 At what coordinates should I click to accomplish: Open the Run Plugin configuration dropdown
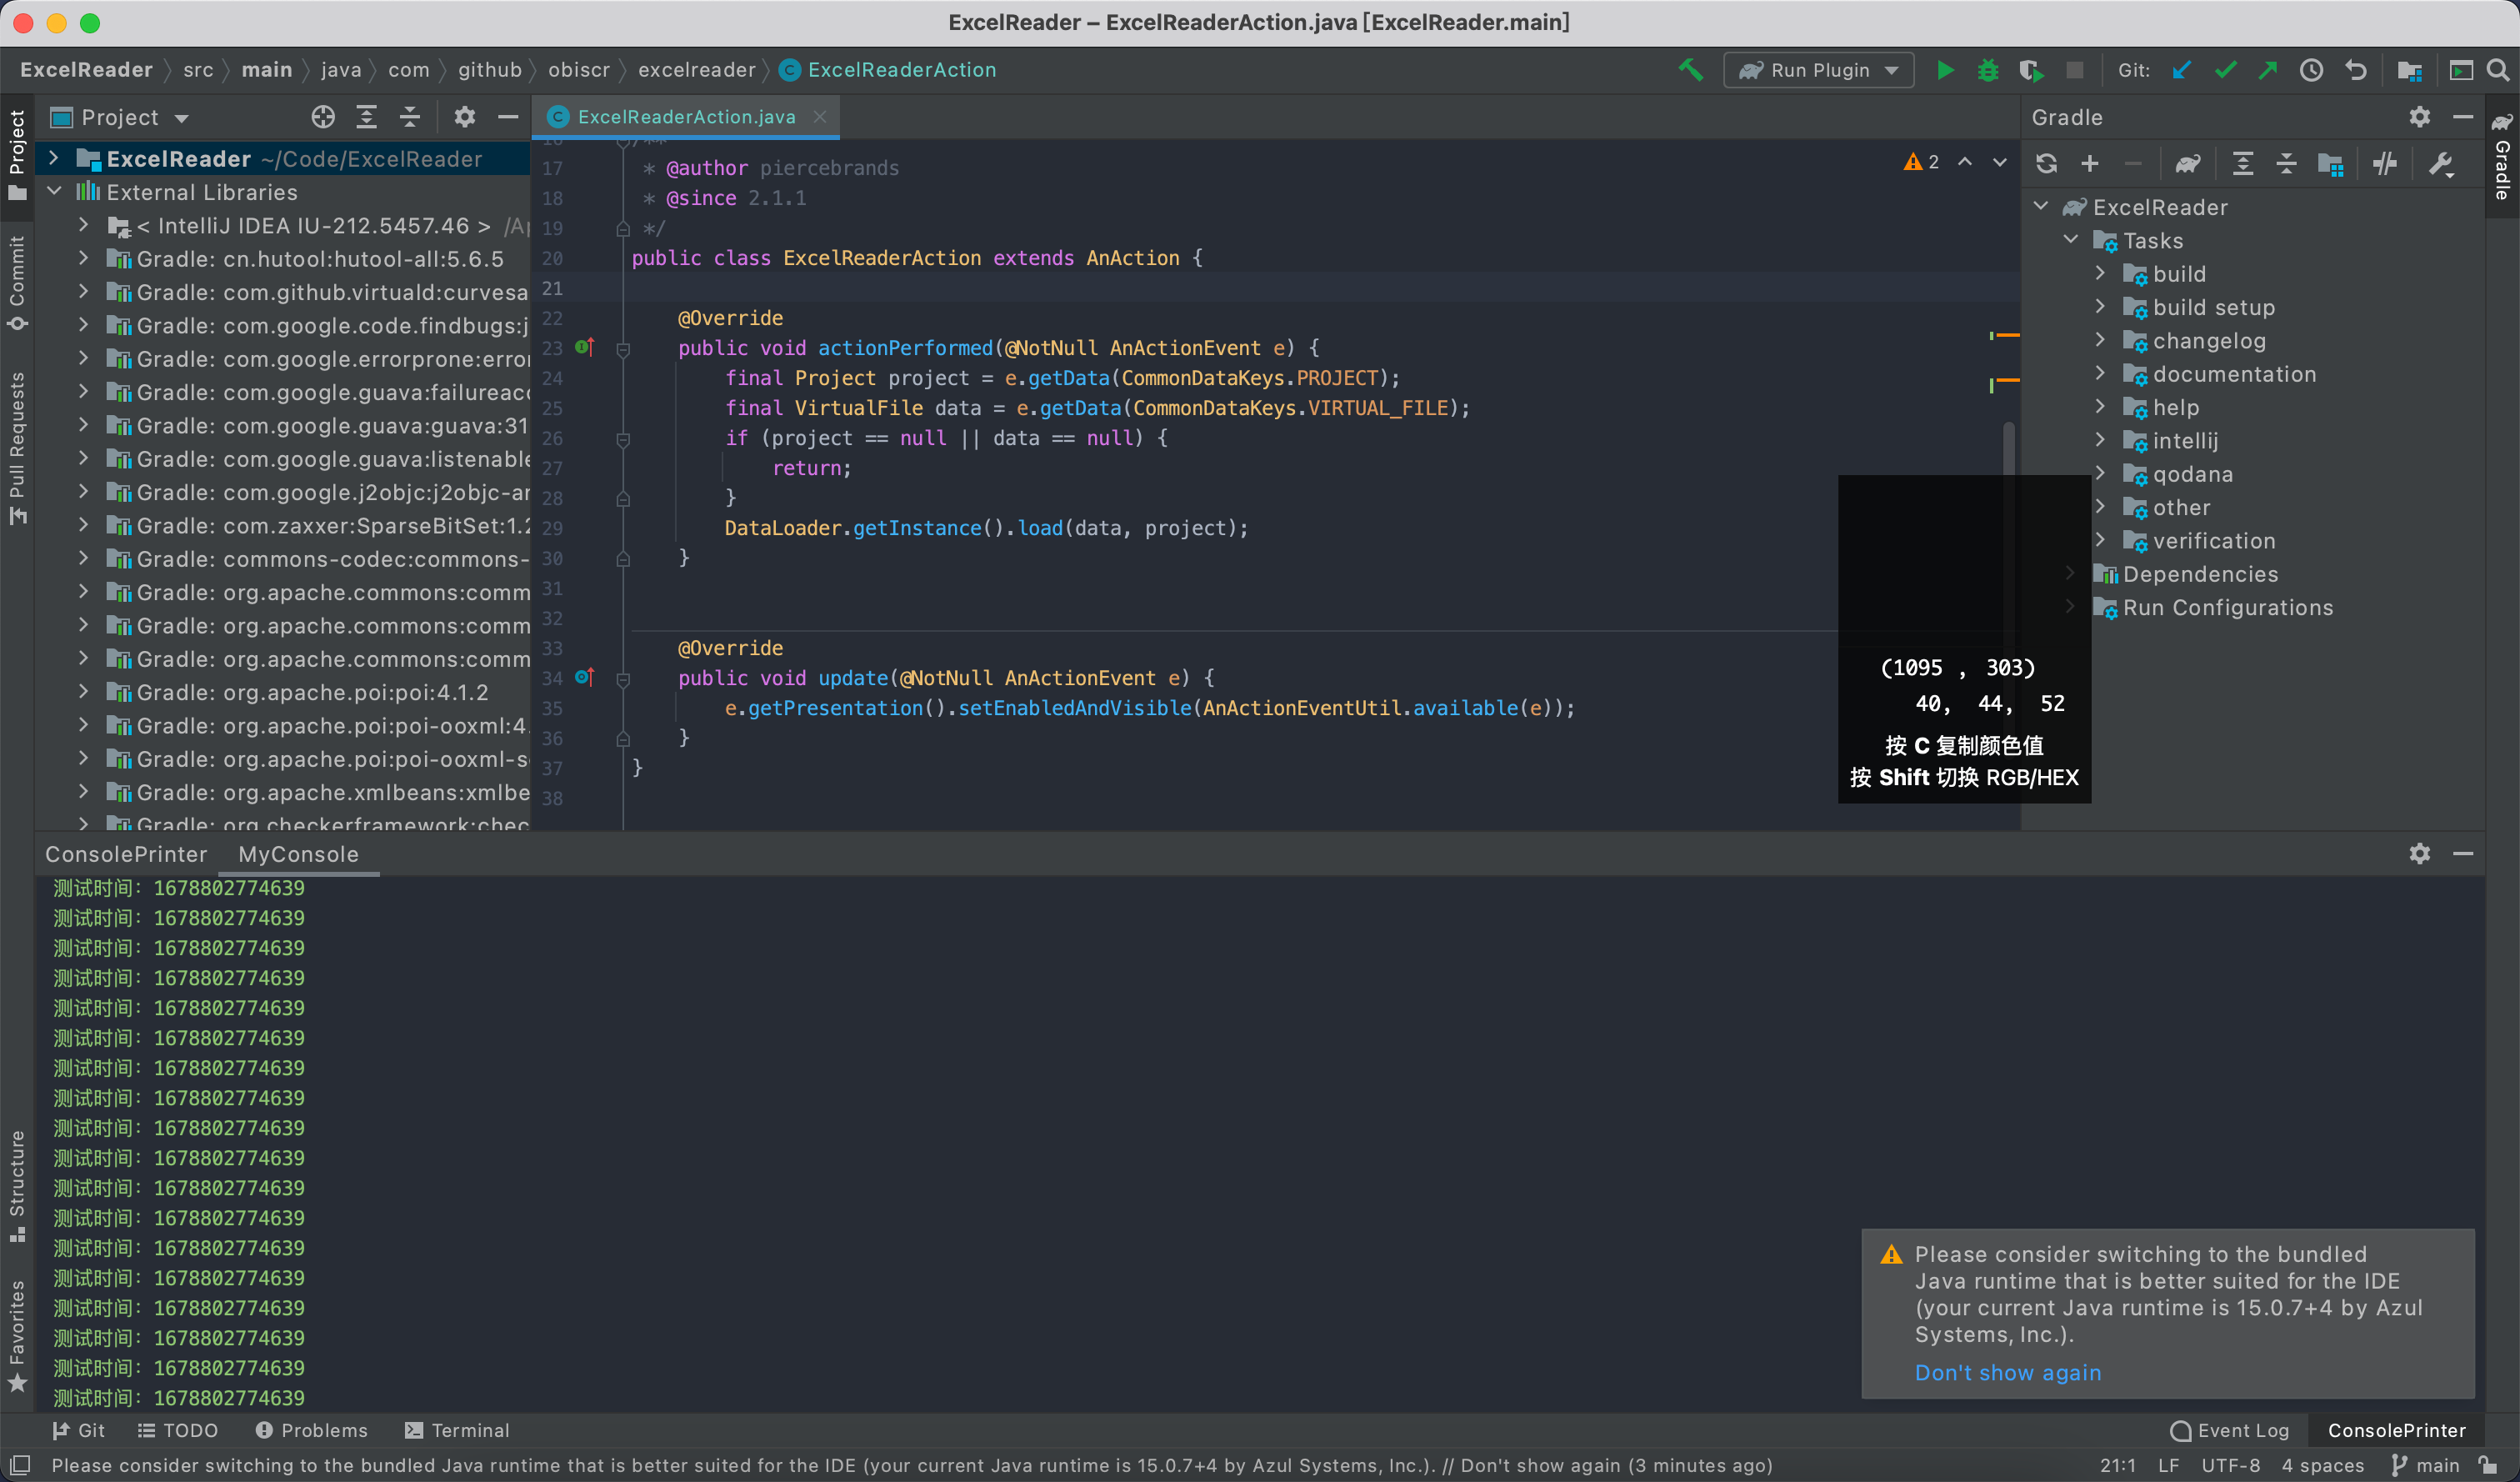coord(1890,70)
